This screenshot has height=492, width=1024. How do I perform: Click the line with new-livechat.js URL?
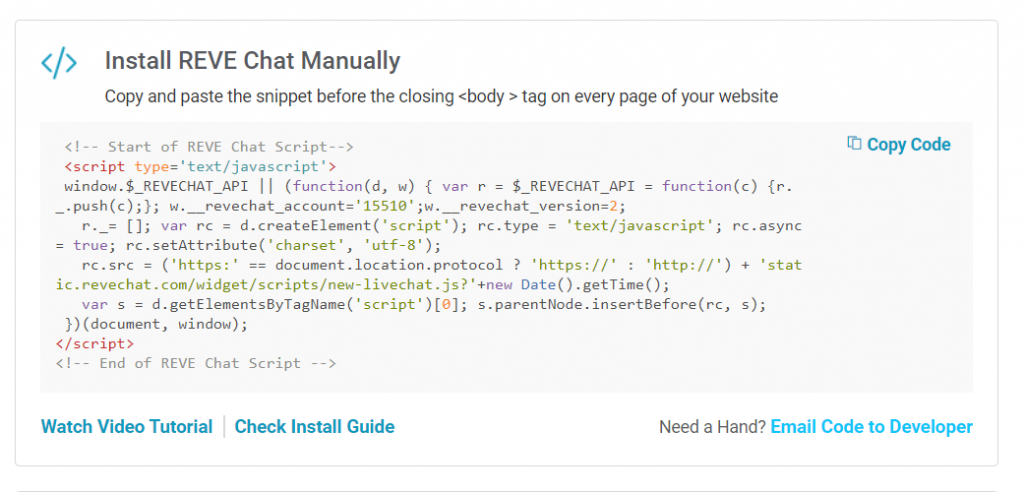362,285
